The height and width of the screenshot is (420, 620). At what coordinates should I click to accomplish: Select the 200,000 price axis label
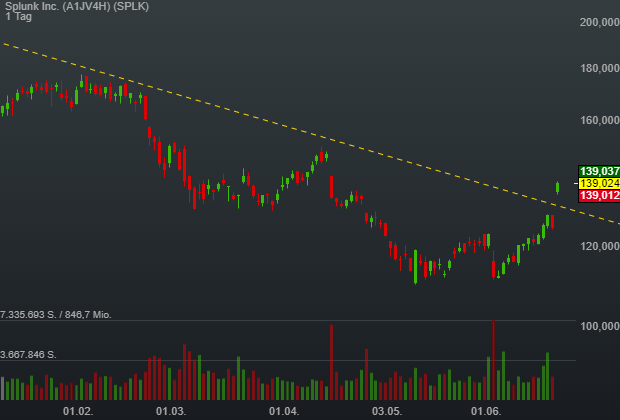599,23
